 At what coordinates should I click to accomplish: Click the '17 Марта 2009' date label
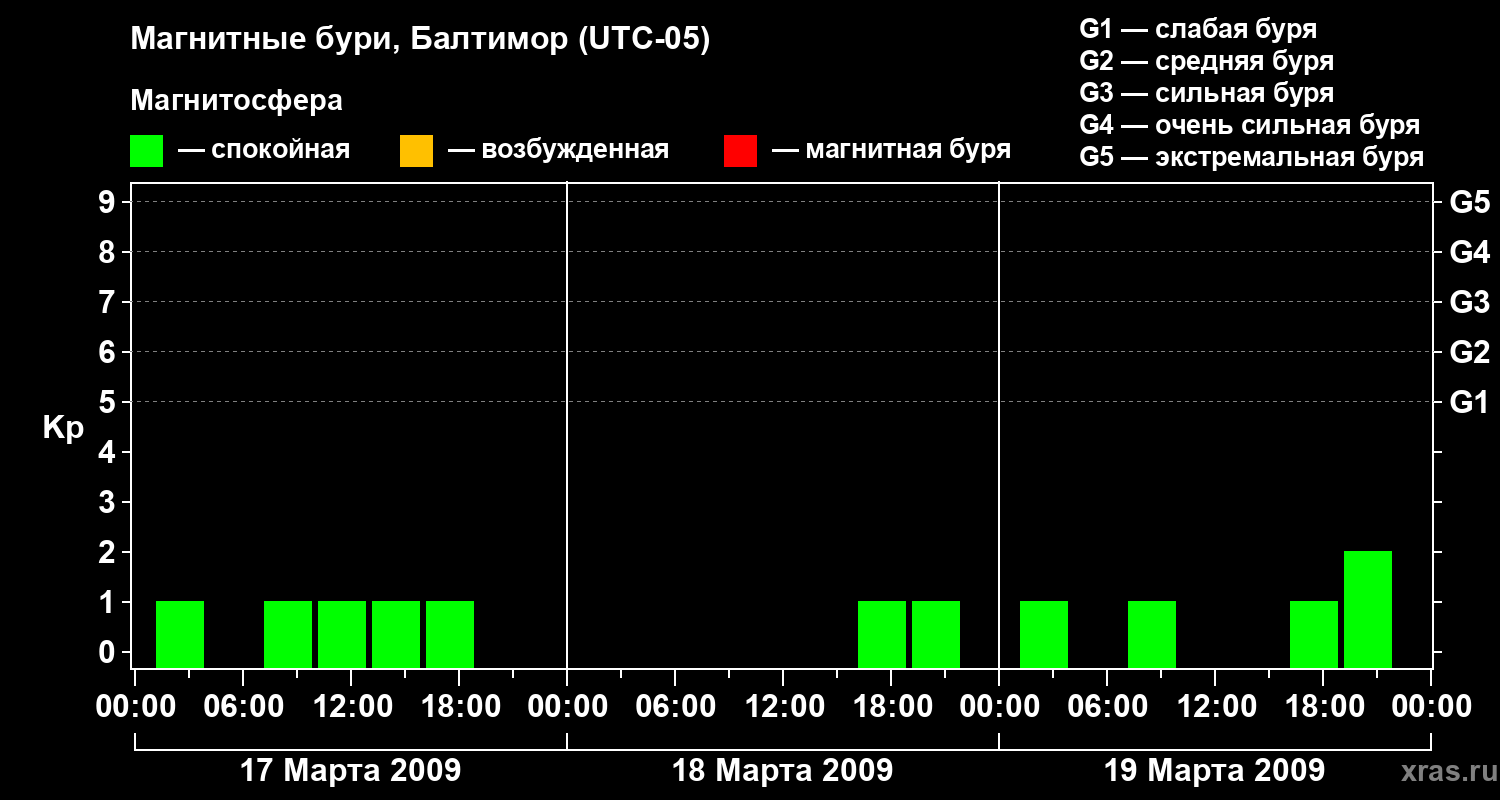click(x=351, y=771)
